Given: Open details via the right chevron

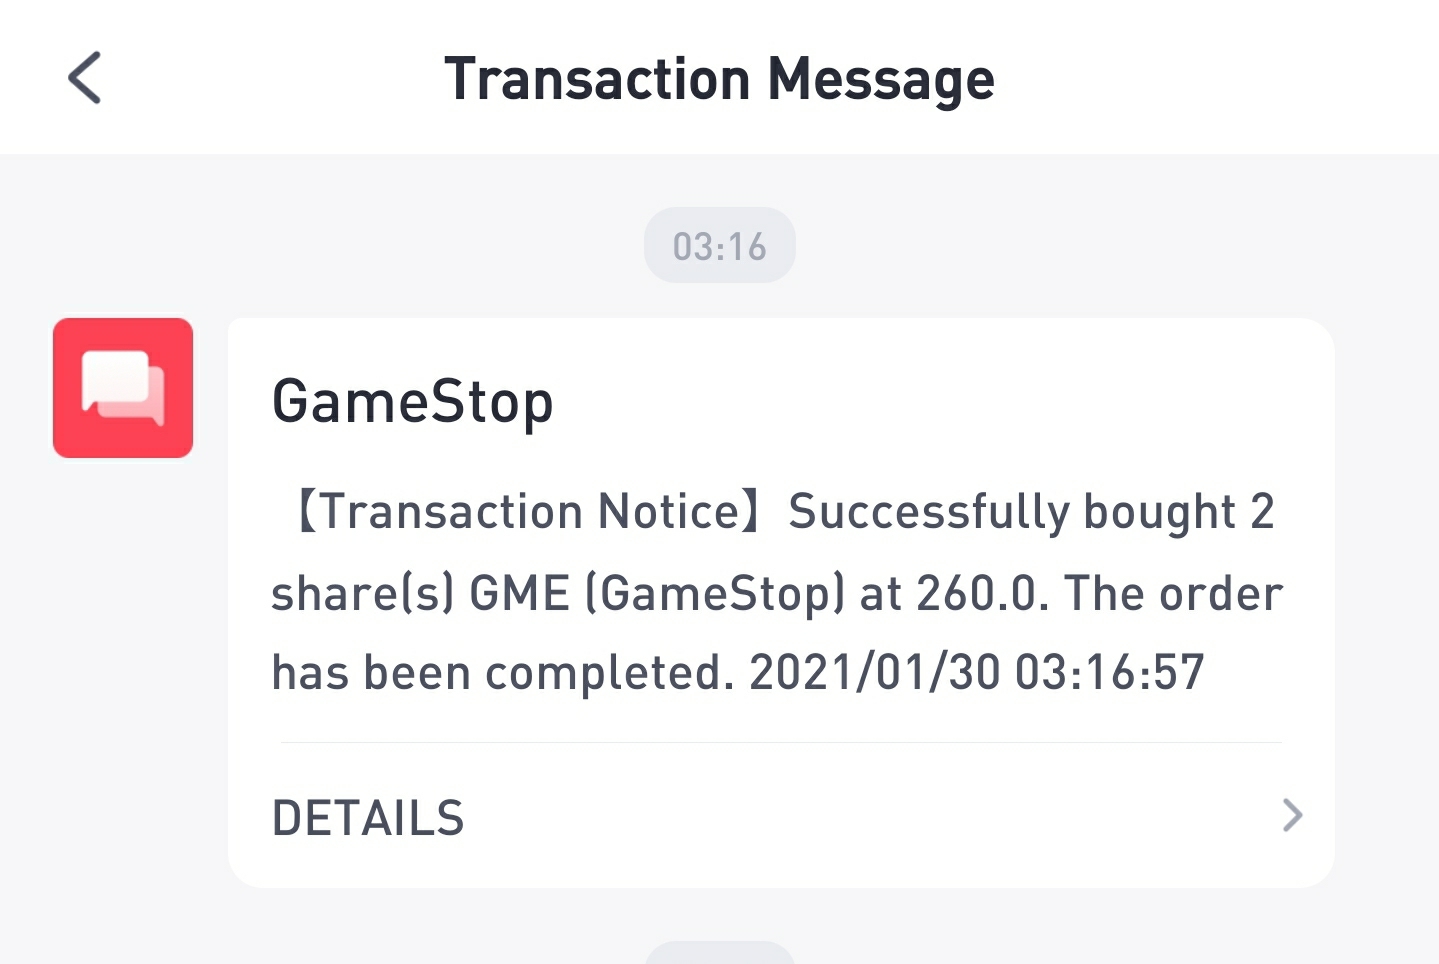Looking at the screenshot, I should pyautogui.click(x=1292, y=816).
